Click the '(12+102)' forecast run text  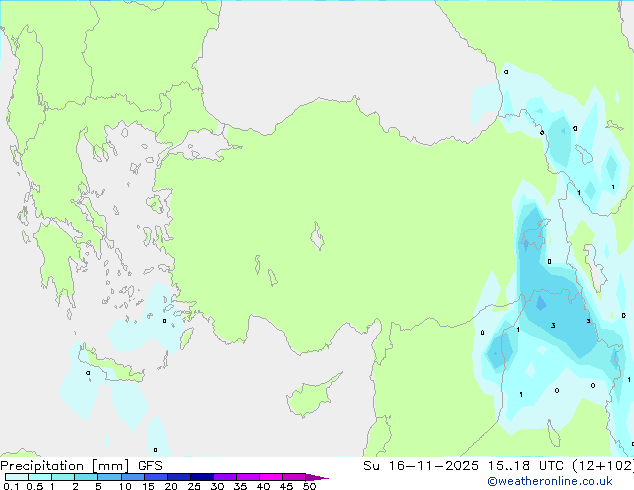[603, 466]
